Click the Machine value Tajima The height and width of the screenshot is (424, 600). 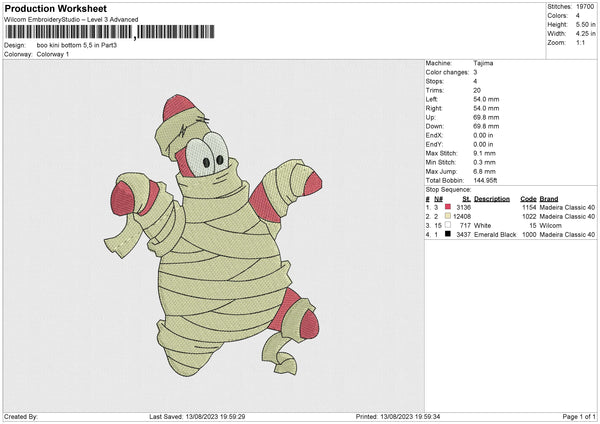pyautogui.click(x=484, y=62)
